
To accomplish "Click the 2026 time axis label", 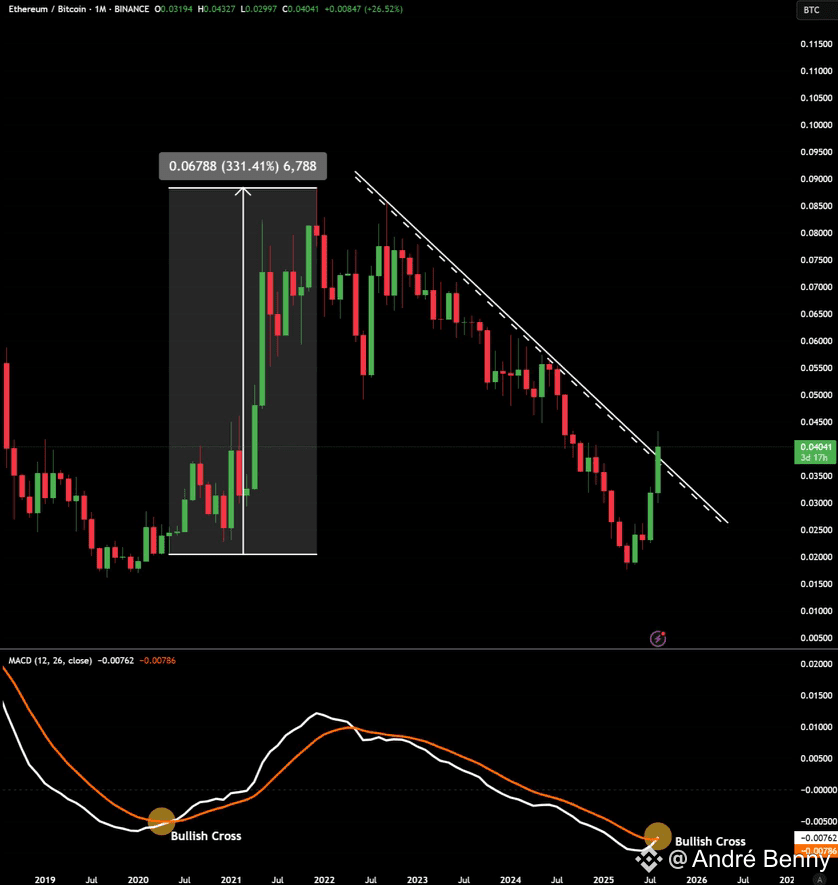I will point(696,879).
